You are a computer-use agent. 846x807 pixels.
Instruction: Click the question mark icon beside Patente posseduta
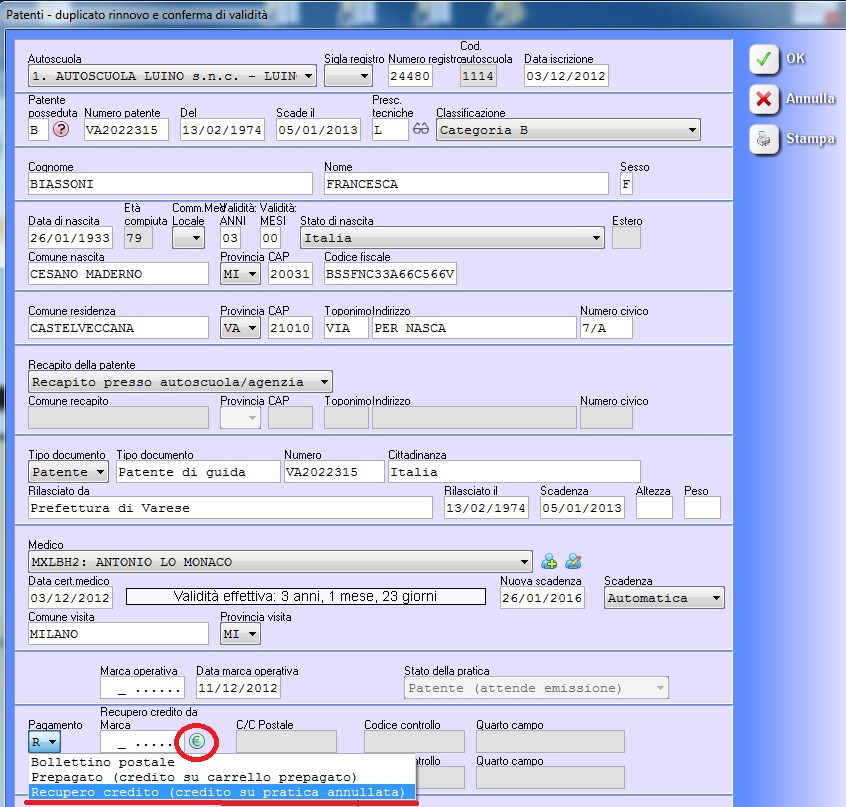pos(61,130)
